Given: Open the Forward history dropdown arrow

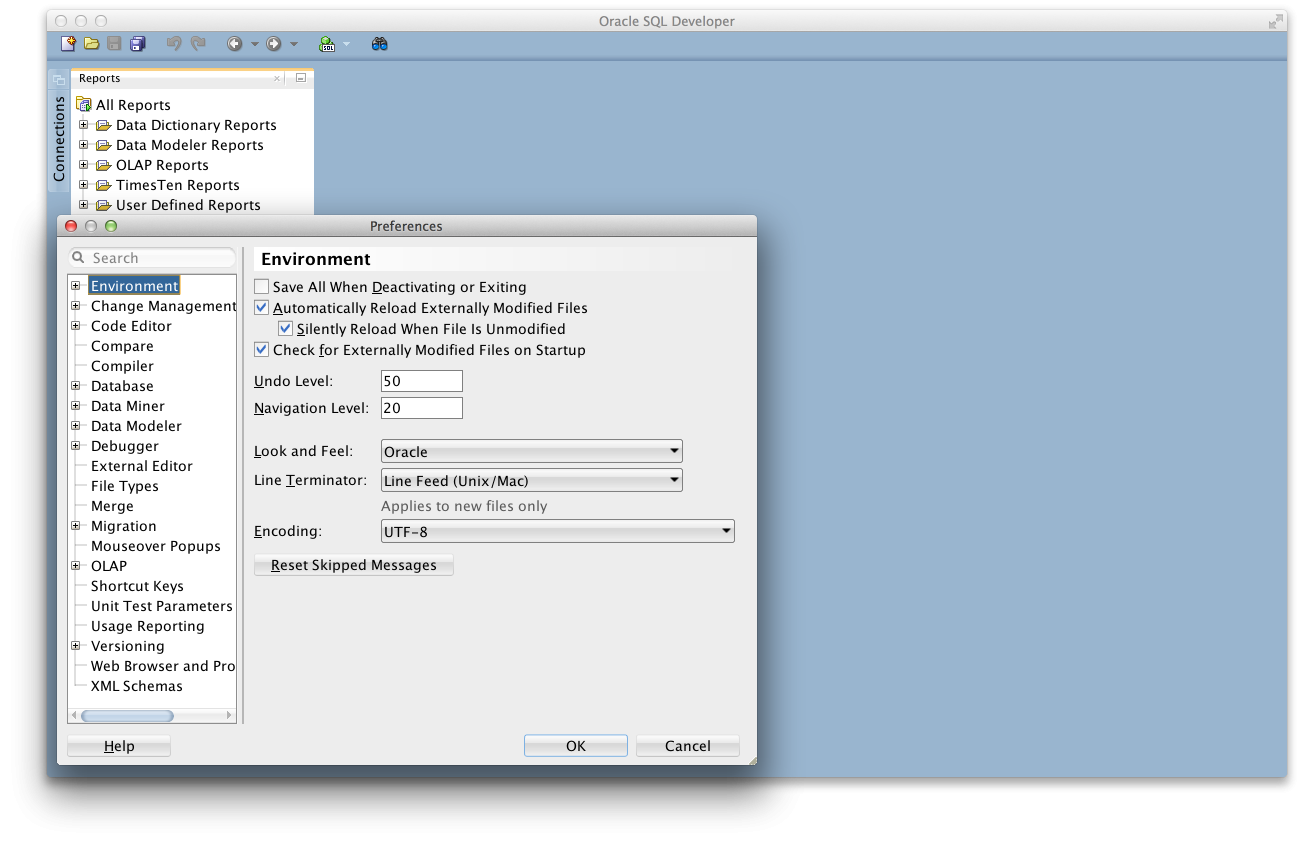Looking at the screenshot, I should click(293, 44).
